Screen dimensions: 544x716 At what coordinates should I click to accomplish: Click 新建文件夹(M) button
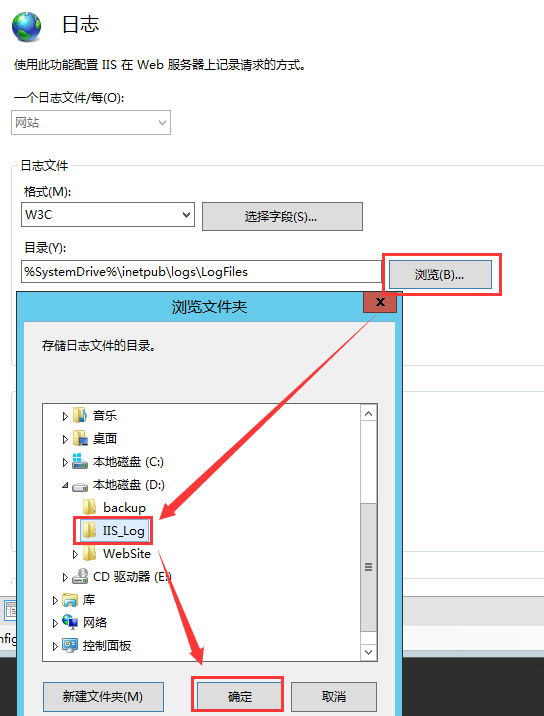tap(103, 697)
